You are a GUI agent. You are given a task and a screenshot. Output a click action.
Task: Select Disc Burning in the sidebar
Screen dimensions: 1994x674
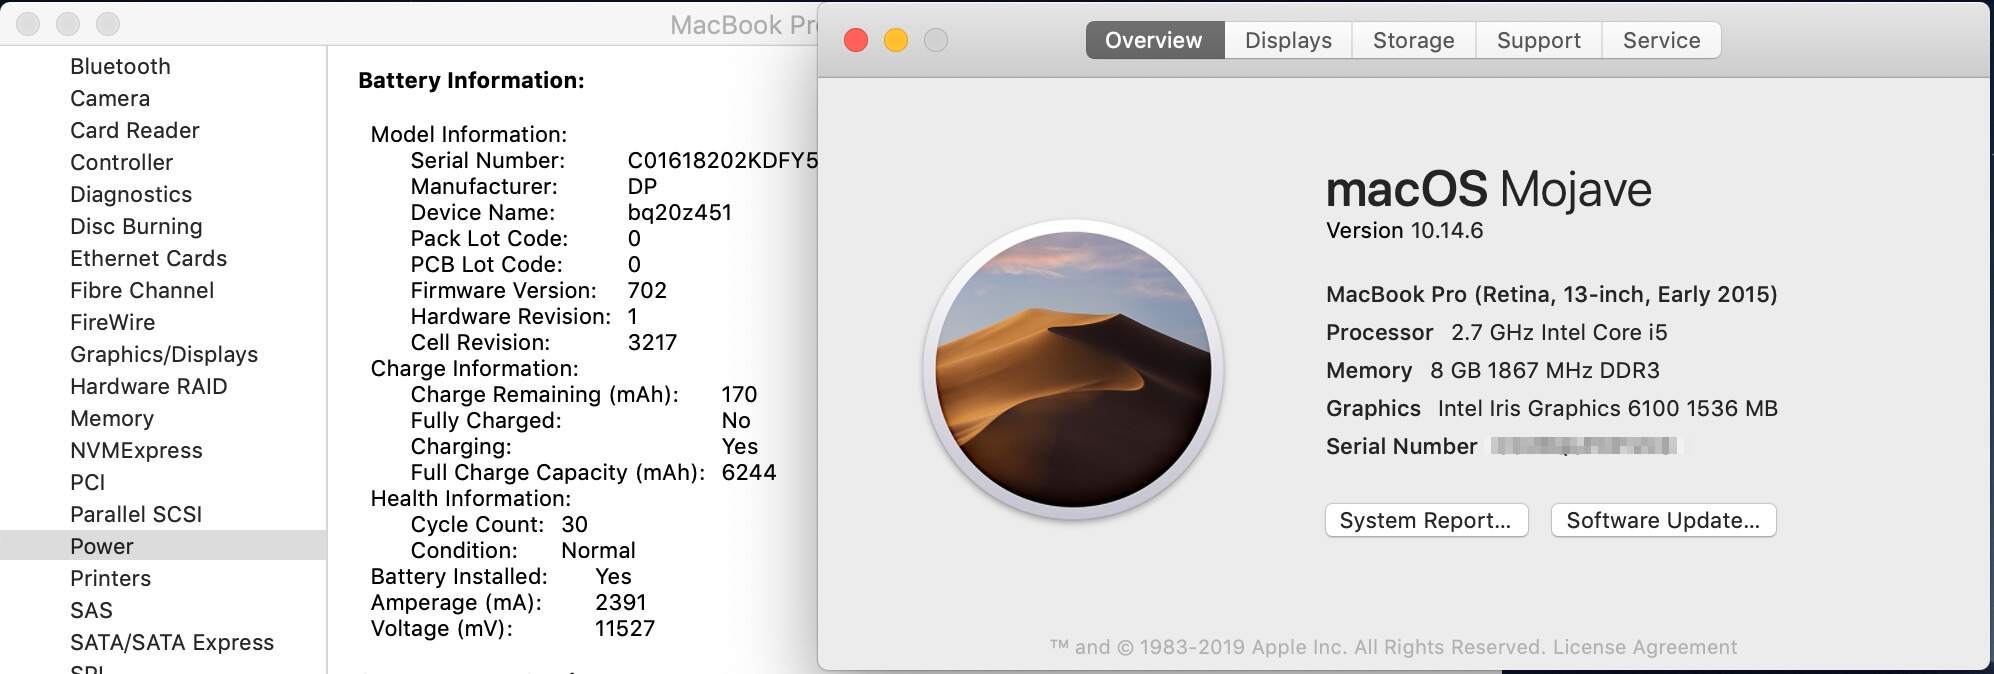coord(136,226)
